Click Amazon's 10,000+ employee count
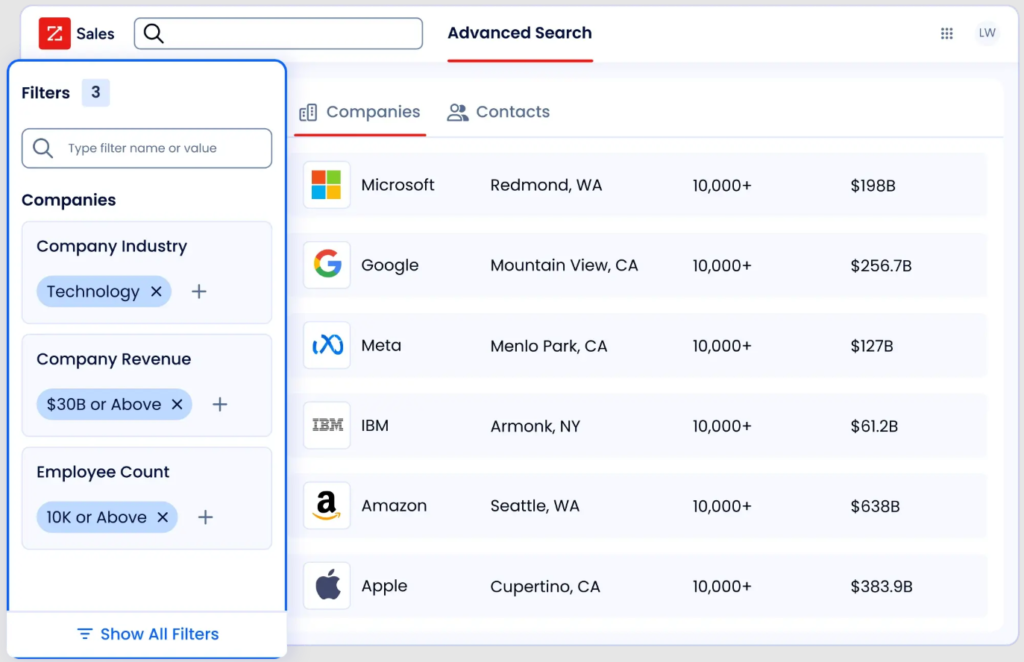The image size is (1024, 662). coord(722,506)
